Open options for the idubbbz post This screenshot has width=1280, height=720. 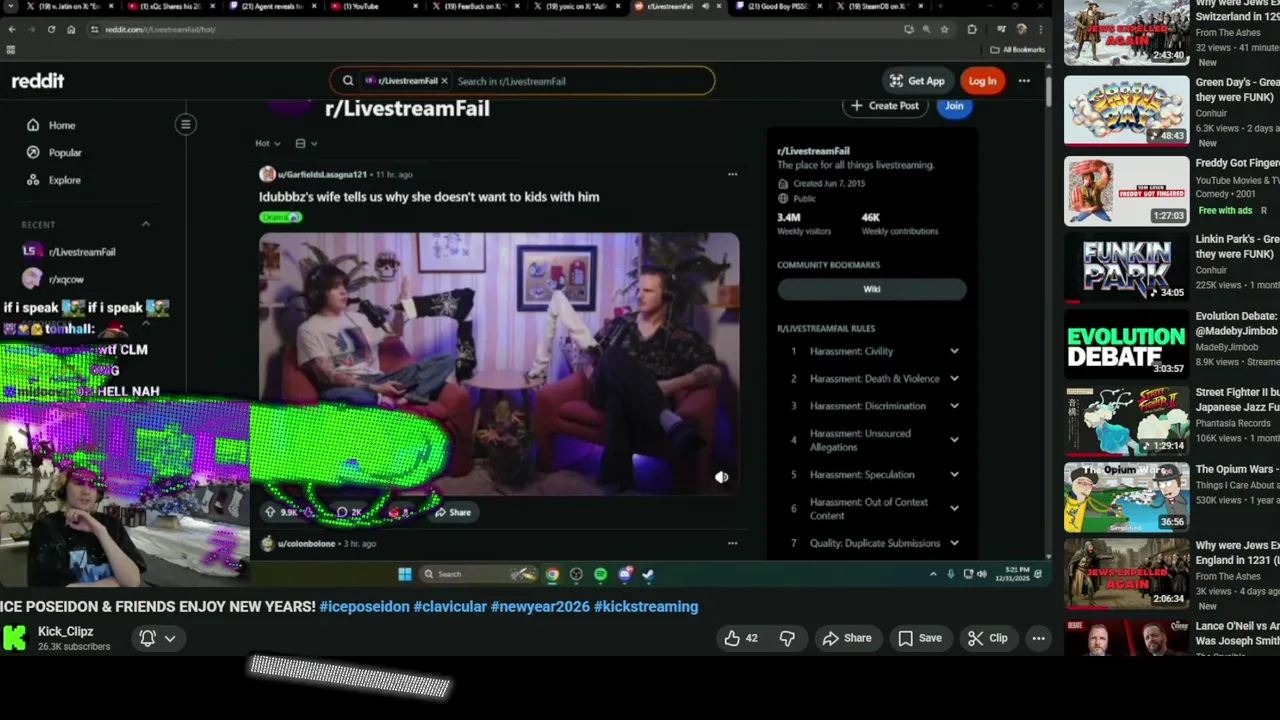click(732, 174)
